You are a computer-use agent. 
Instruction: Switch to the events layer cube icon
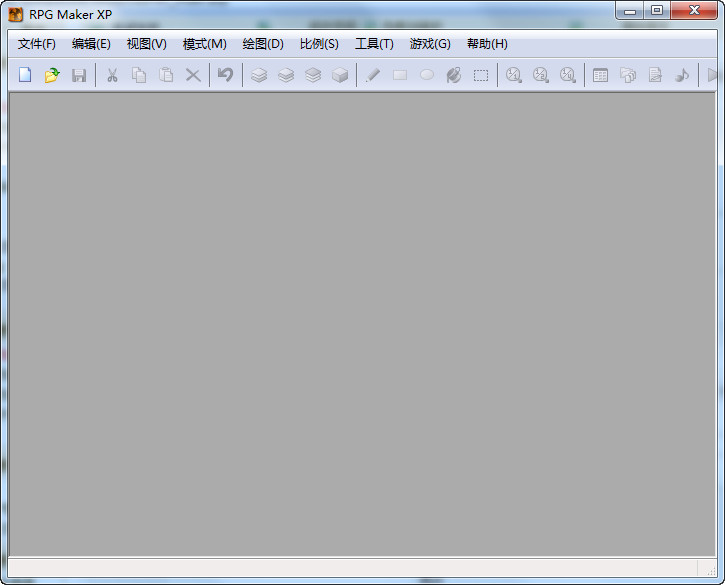(340, 75)
